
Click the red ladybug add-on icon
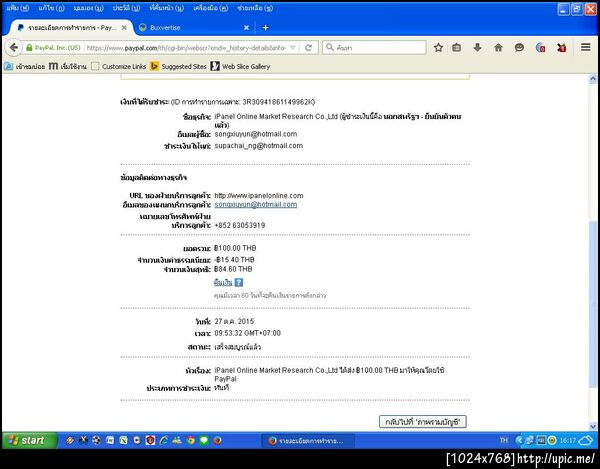561,47
